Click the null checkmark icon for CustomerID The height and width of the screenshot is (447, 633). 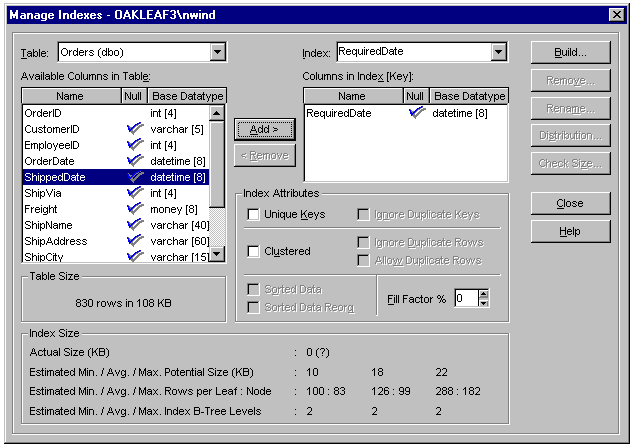[x=135, y=129]
